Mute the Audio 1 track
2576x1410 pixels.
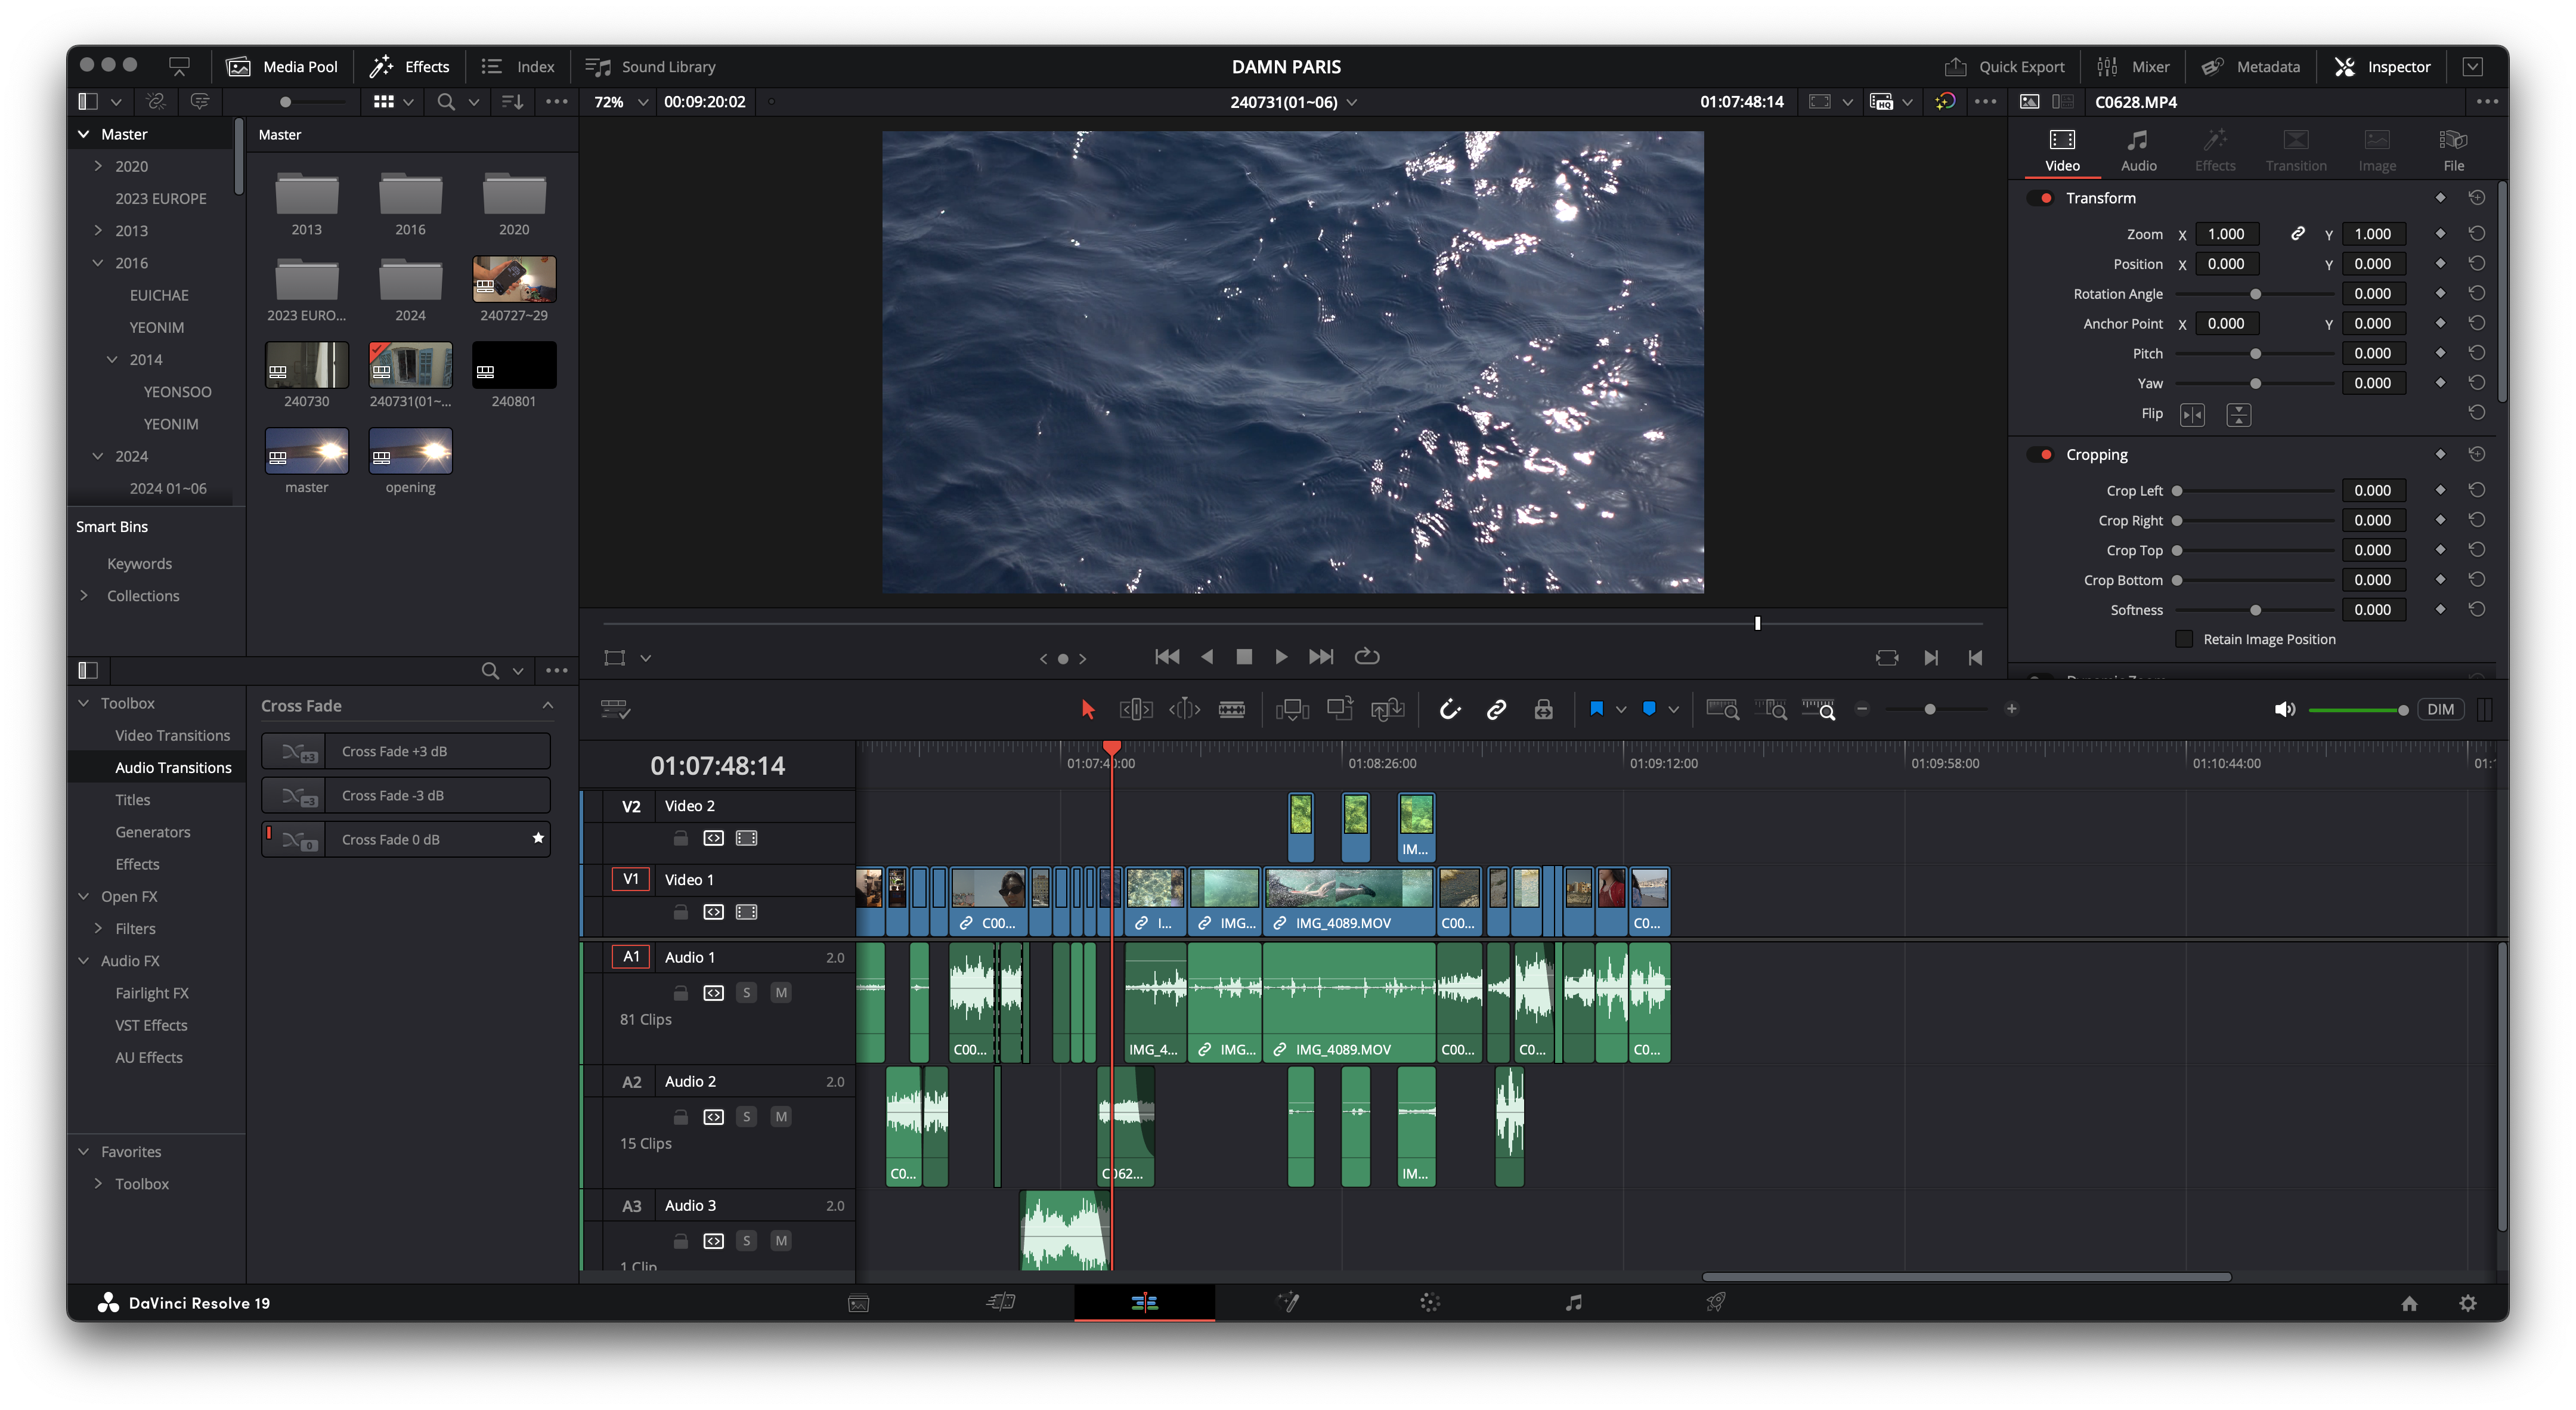(781, 992)
